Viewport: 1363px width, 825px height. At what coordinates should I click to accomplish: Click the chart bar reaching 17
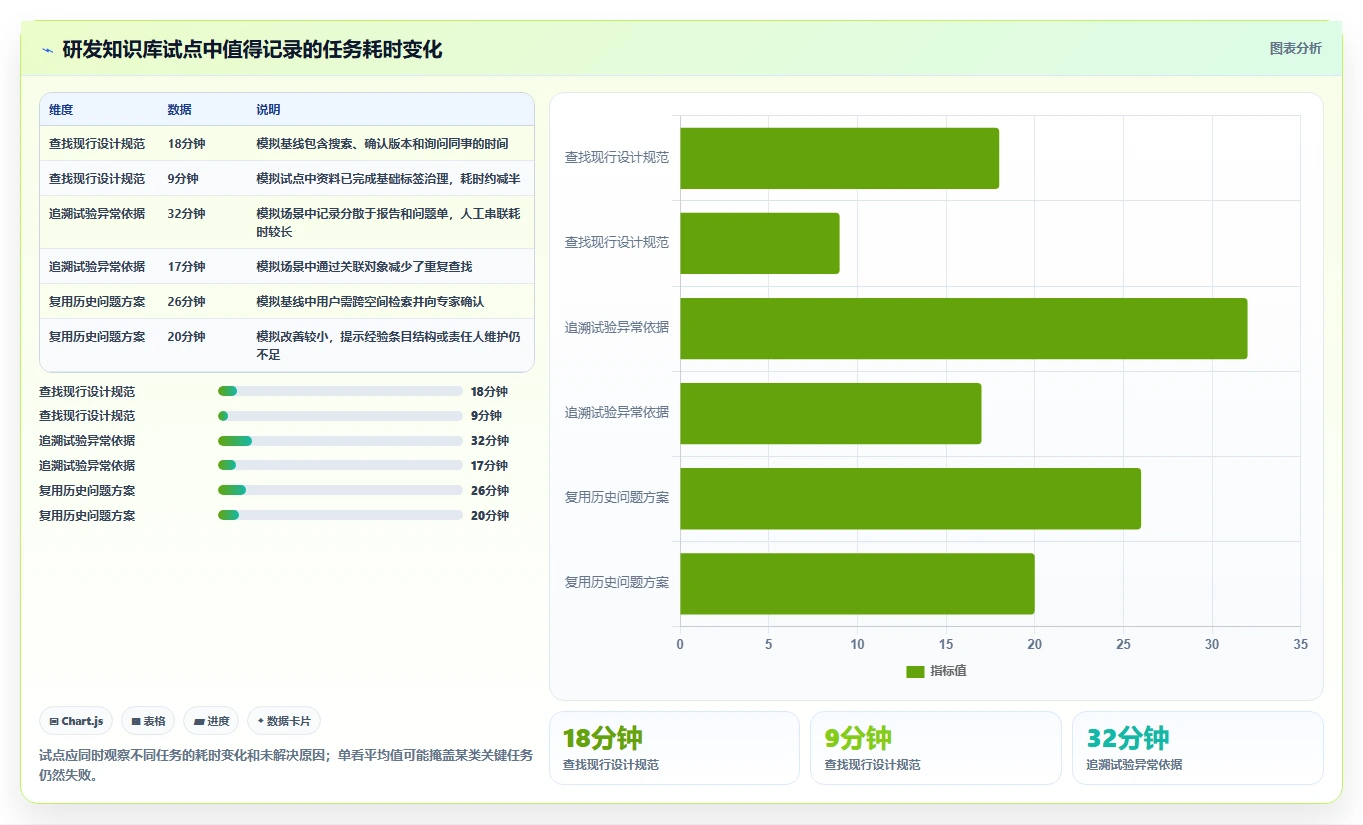831,413
